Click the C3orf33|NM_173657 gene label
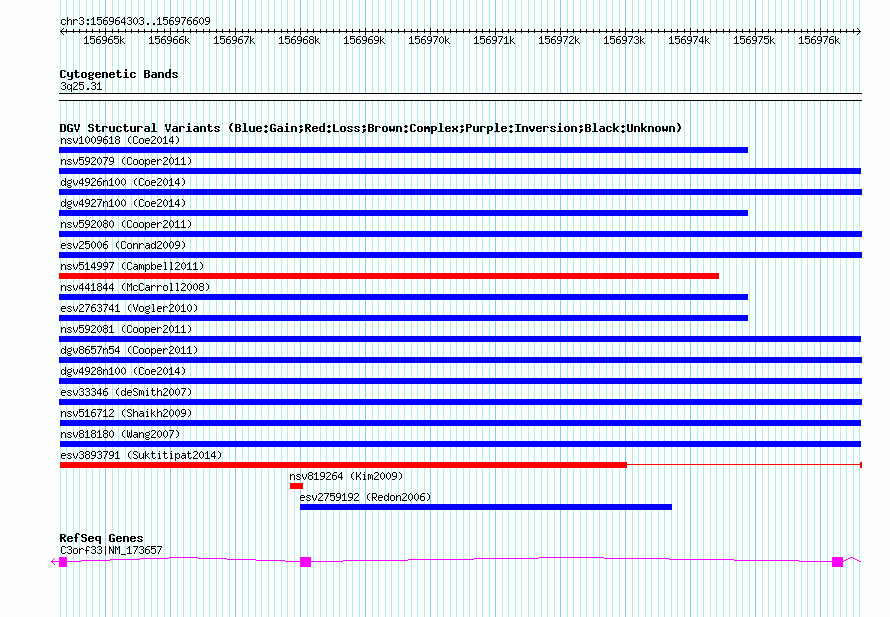The height and width of the screenshot is (617, 890). click(x=111, y=550)
